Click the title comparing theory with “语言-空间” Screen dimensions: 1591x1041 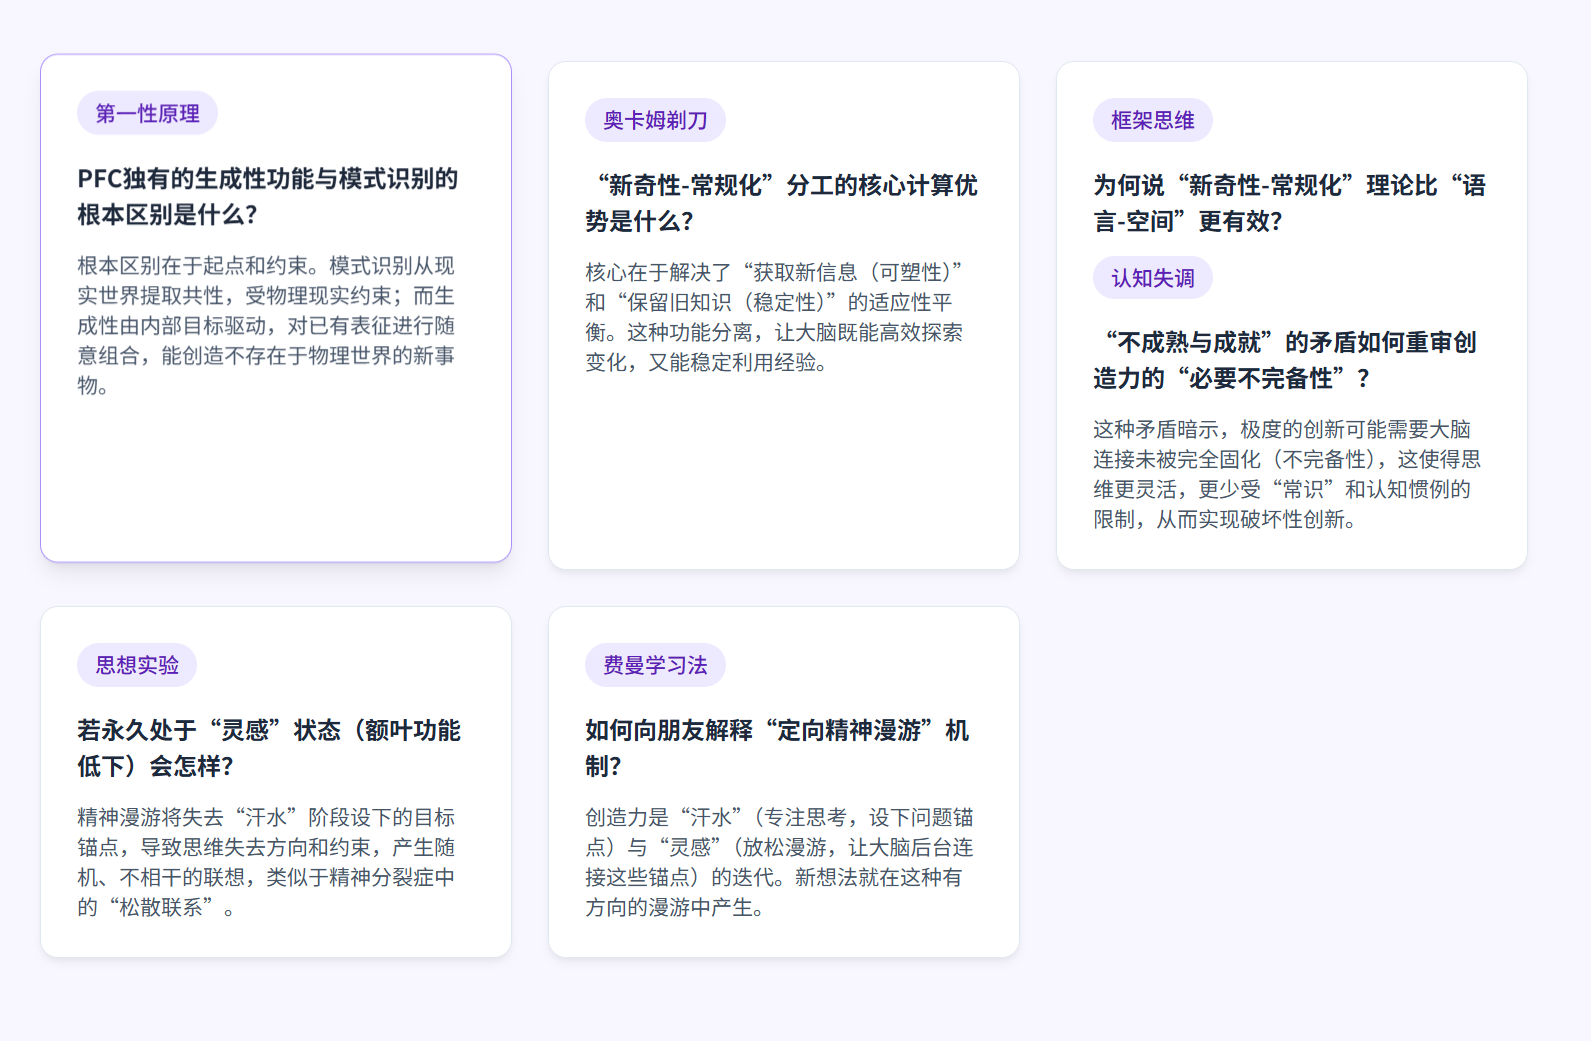1289,203
